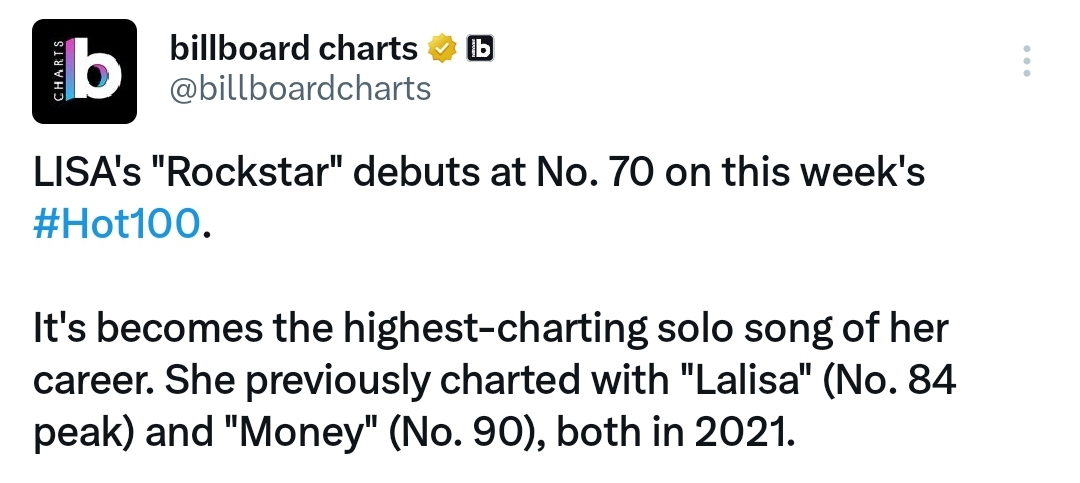
Task: Click the "highest-charting" phrase in tweet
Action: pos(495,329)
